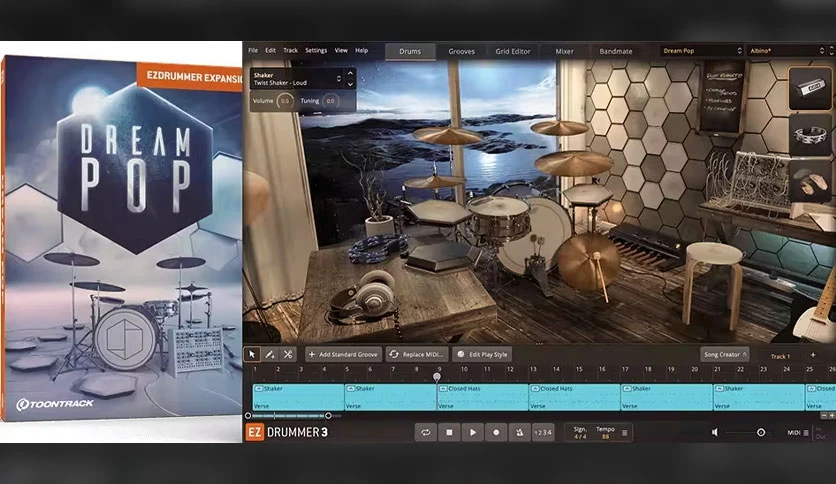Click the Record button
836x484 pixels.
point(496,432)
